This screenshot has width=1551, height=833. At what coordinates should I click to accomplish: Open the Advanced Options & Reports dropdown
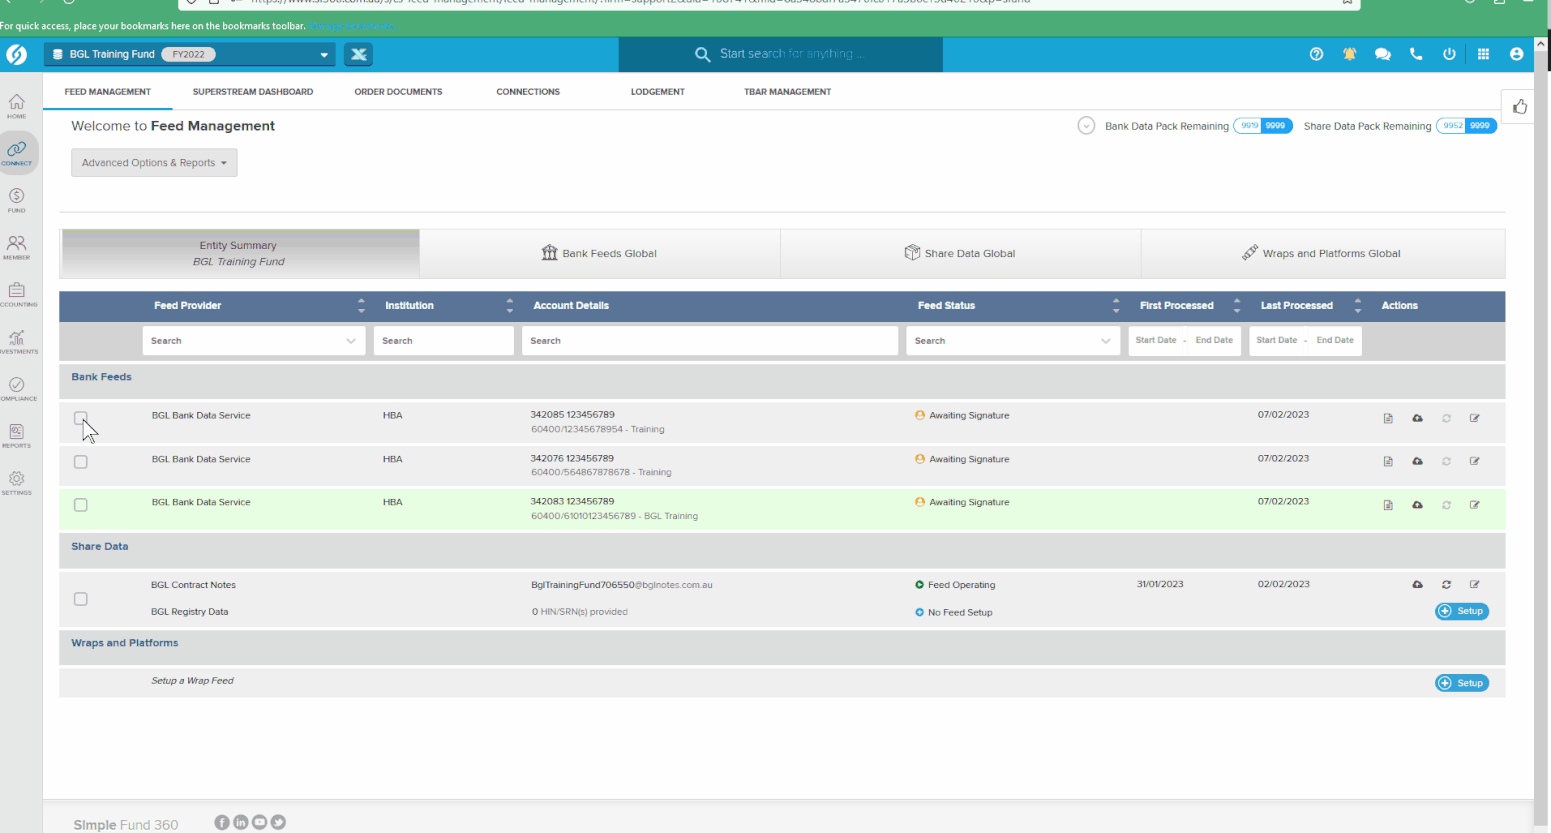(x=153, y=162)
